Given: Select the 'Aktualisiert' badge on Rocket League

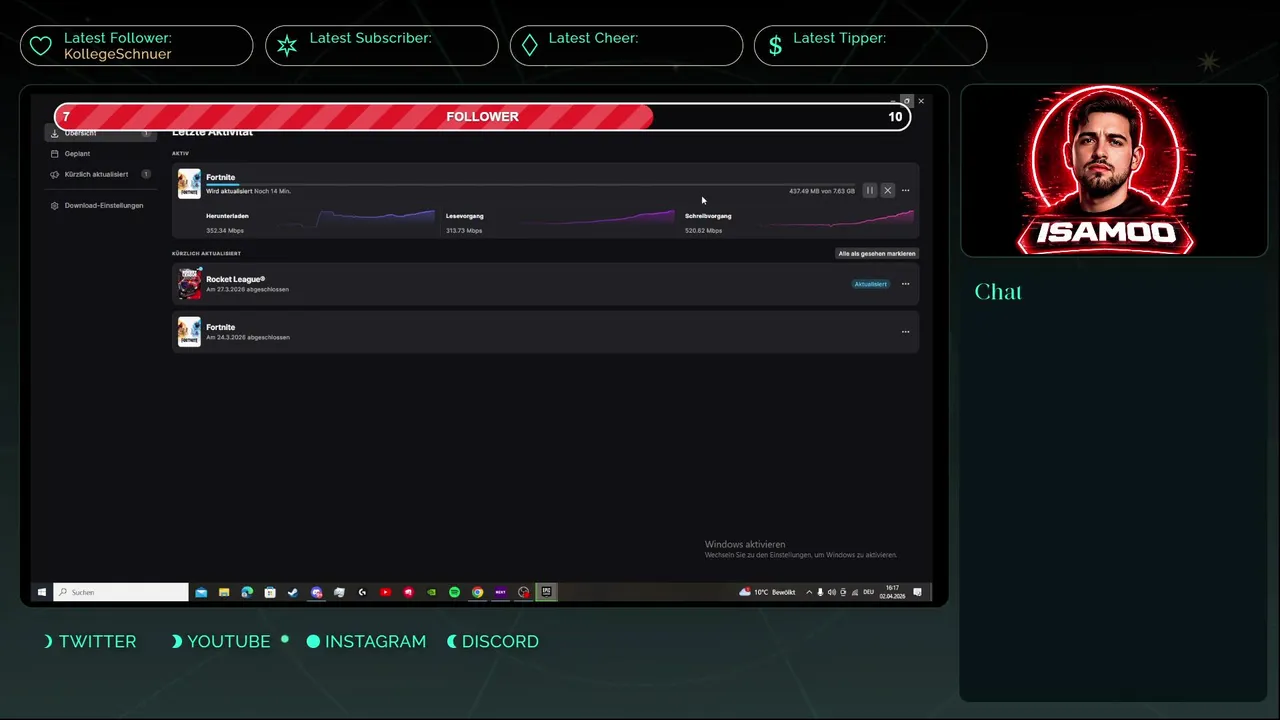Looking at the screenshot, I should pos(870,284).
